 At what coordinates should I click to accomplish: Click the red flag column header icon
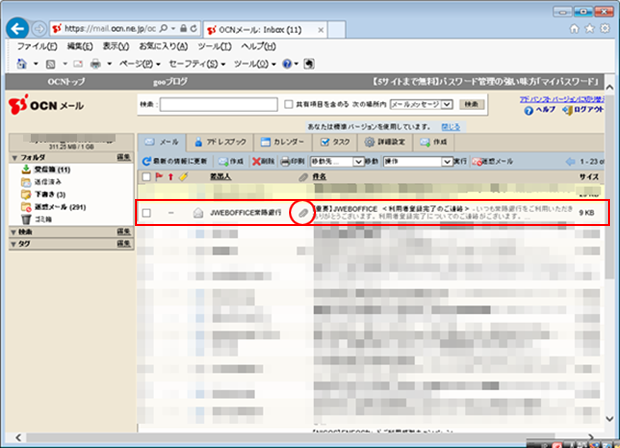click(159, 176)
